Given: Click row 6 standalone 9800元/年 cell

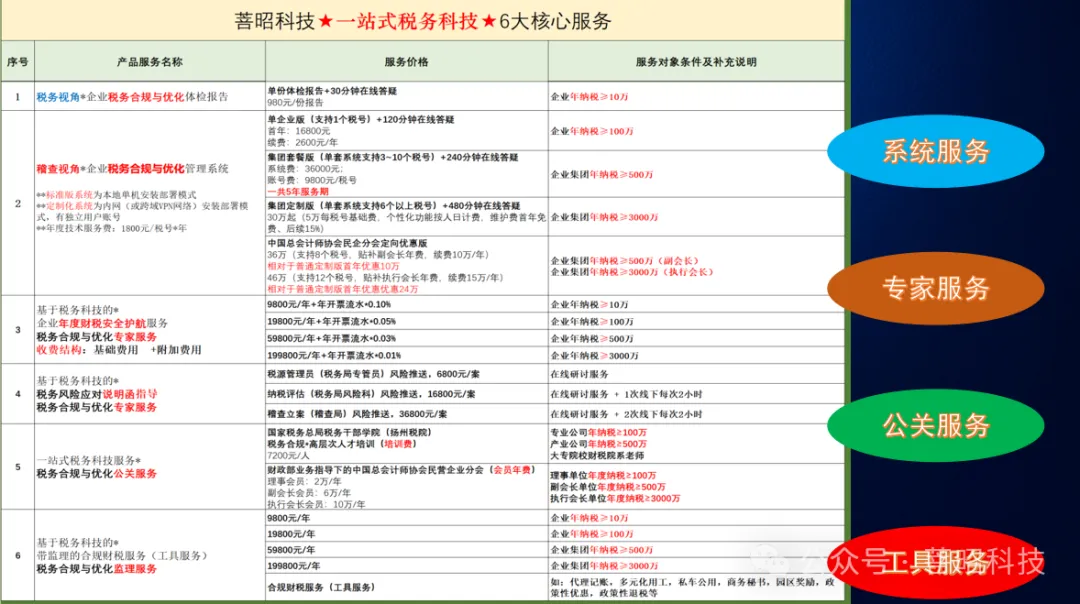Looking at the screenshot, I should click(x=406, y=518).
